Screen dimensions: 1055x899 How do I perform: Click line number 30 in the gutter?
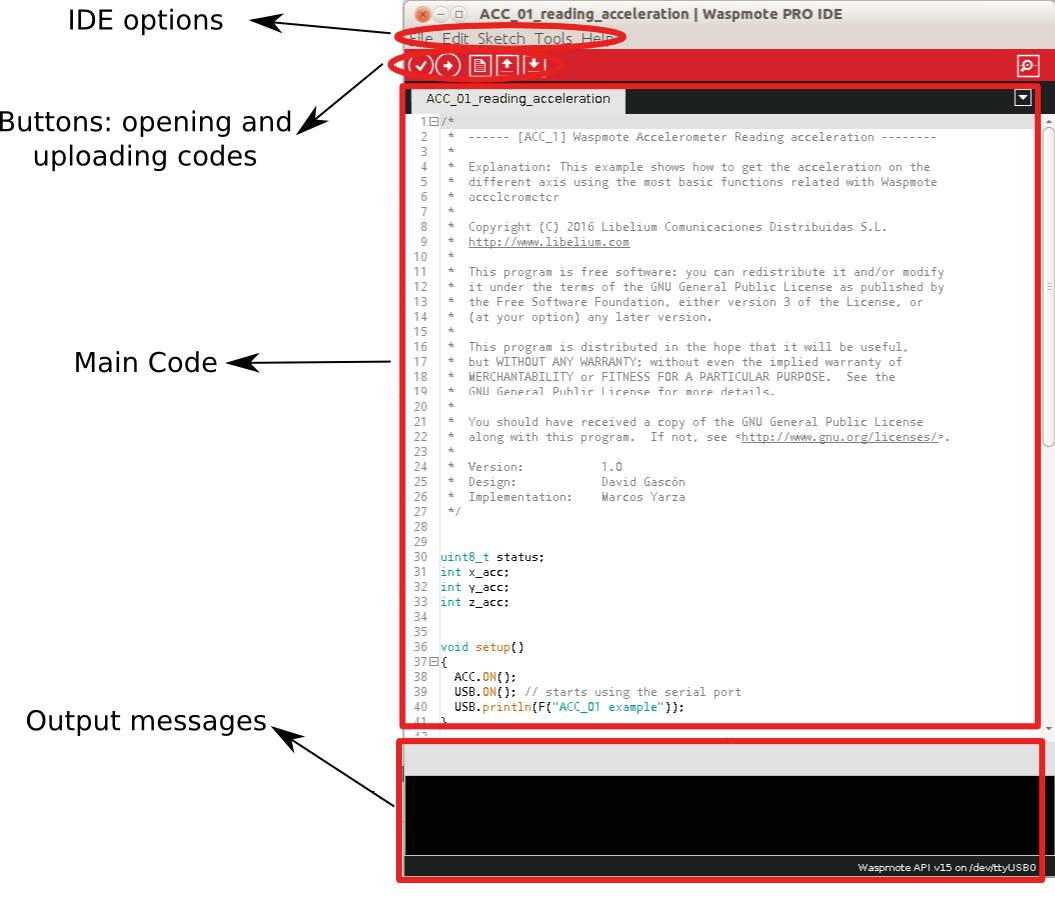(421, 557)
